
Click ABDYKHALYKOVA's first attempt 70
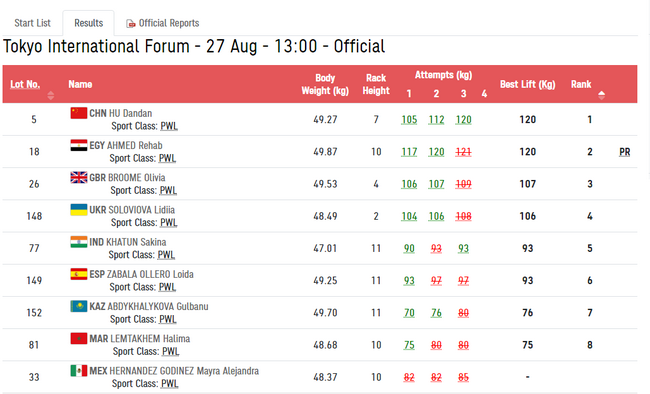tap(409, 313)
